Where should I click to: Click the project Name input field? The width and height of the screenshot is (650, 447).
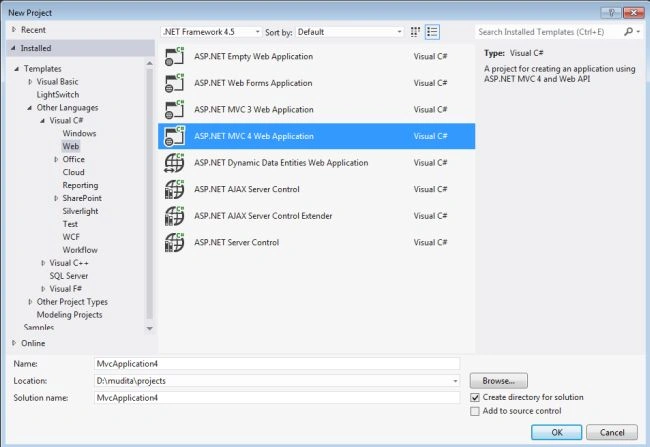pos(277,364)
